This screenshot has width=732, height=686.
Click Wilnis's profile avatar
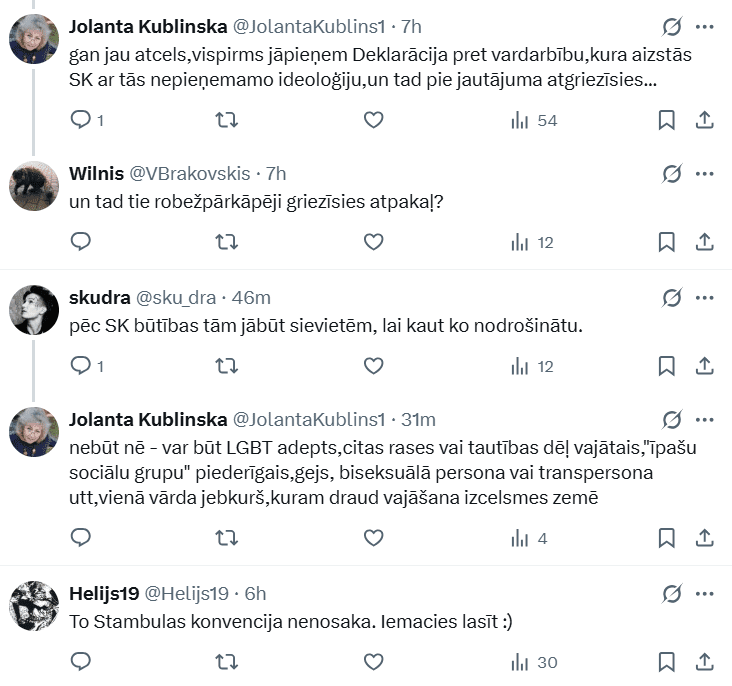click(34, 187)
